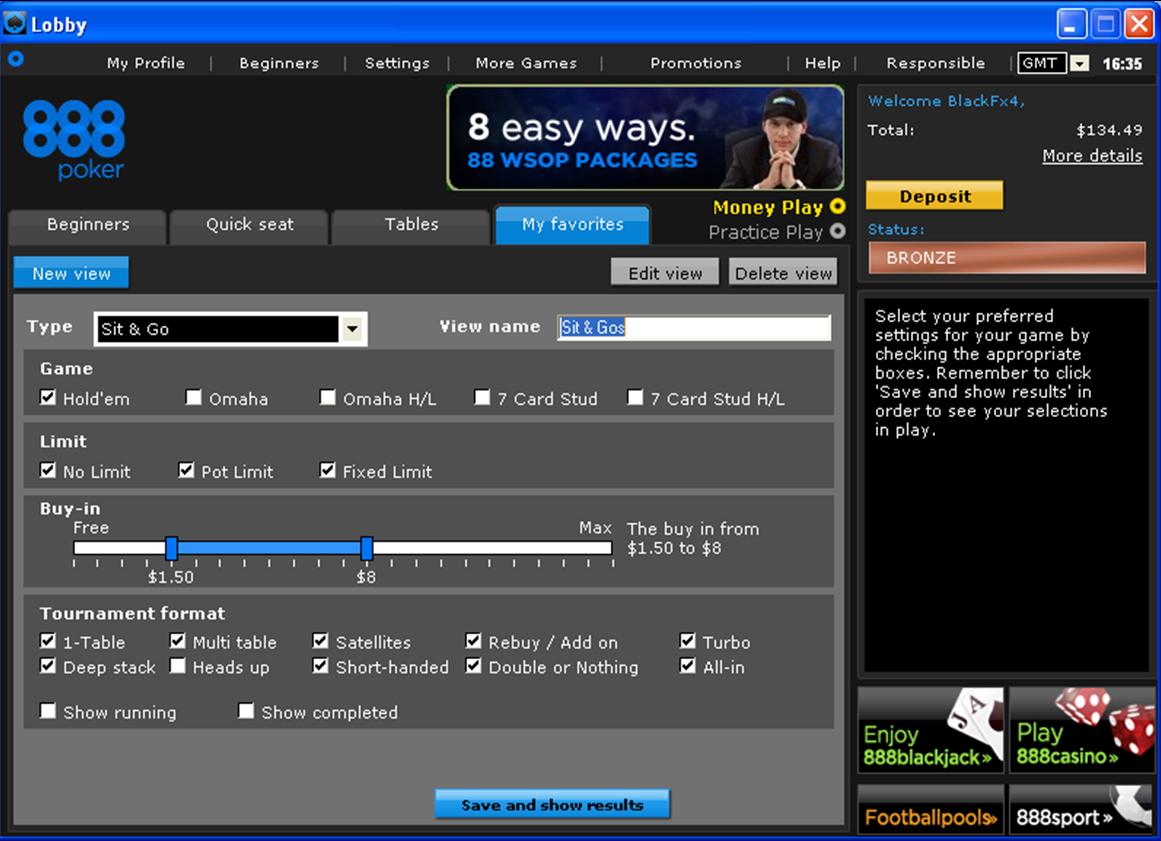Image resolution: width=1161 pixels, height=841 pixels.
Task: Check the 7 Card Stud H/L checkbox
Action: coord(635,398)
